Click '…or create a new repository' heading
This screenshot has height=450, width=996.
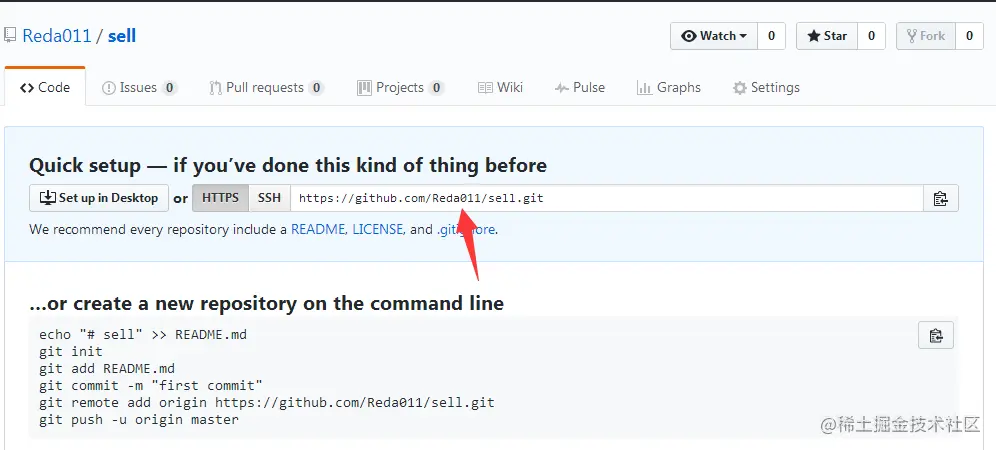click(266, 303)
